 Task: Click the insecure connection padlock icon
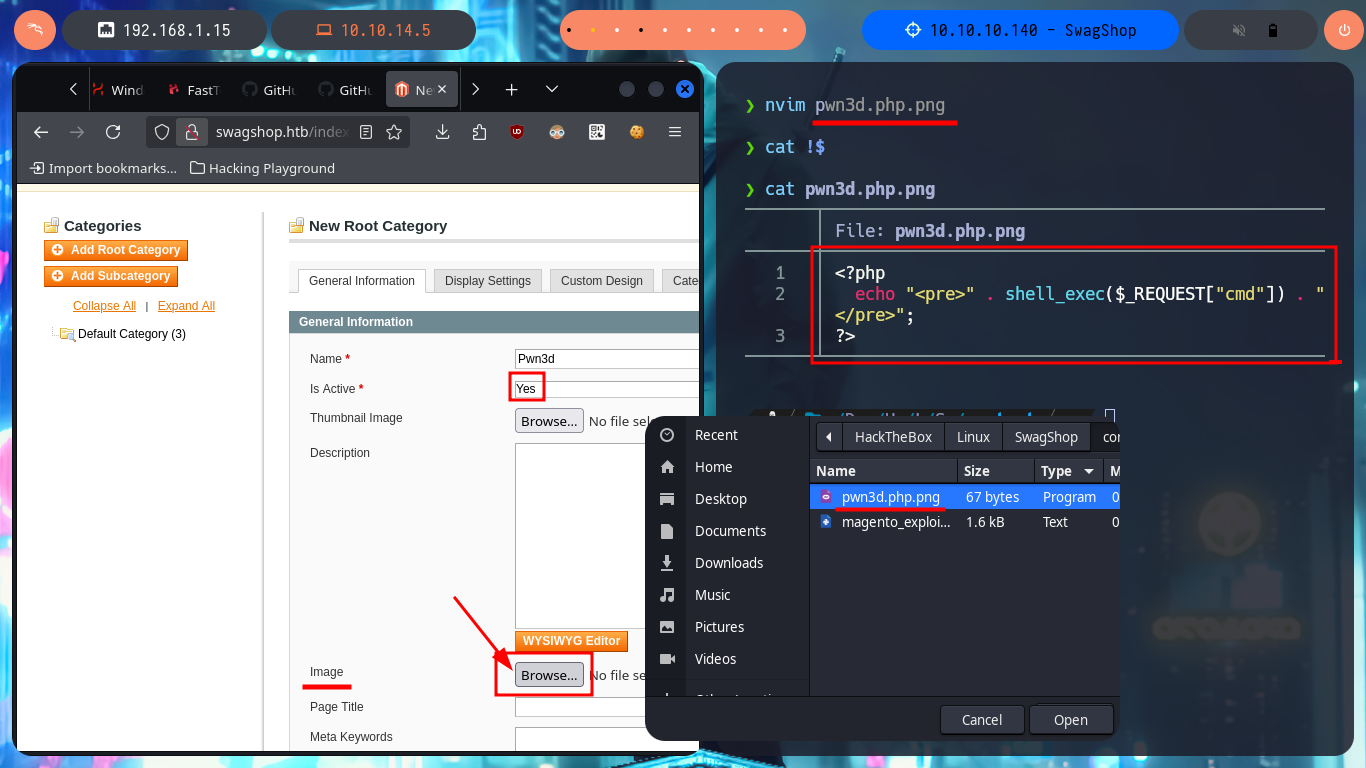tap(191, 132)
